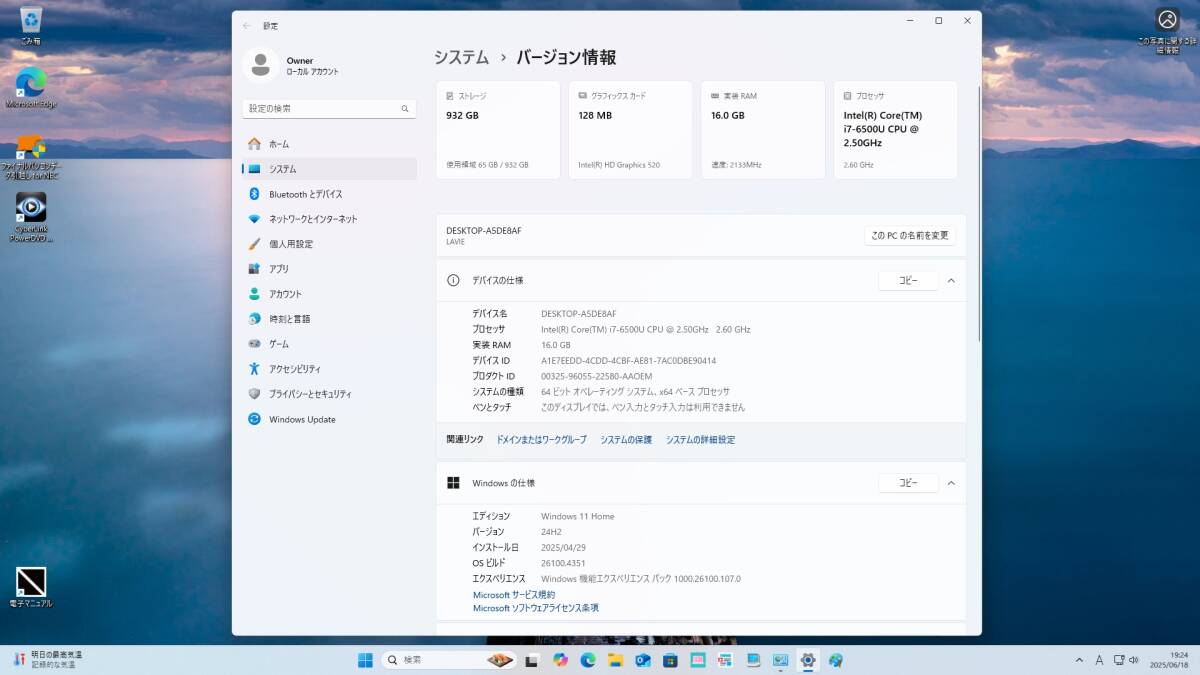
Task: Click the アカウント sidebar icon
Action: (x=254, y=294)
